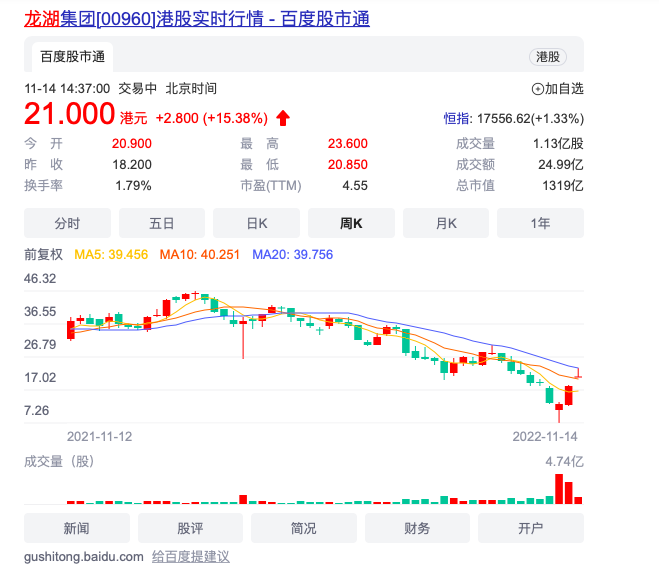Click the 成交量 value 1.13亿股

pos(558,144)
